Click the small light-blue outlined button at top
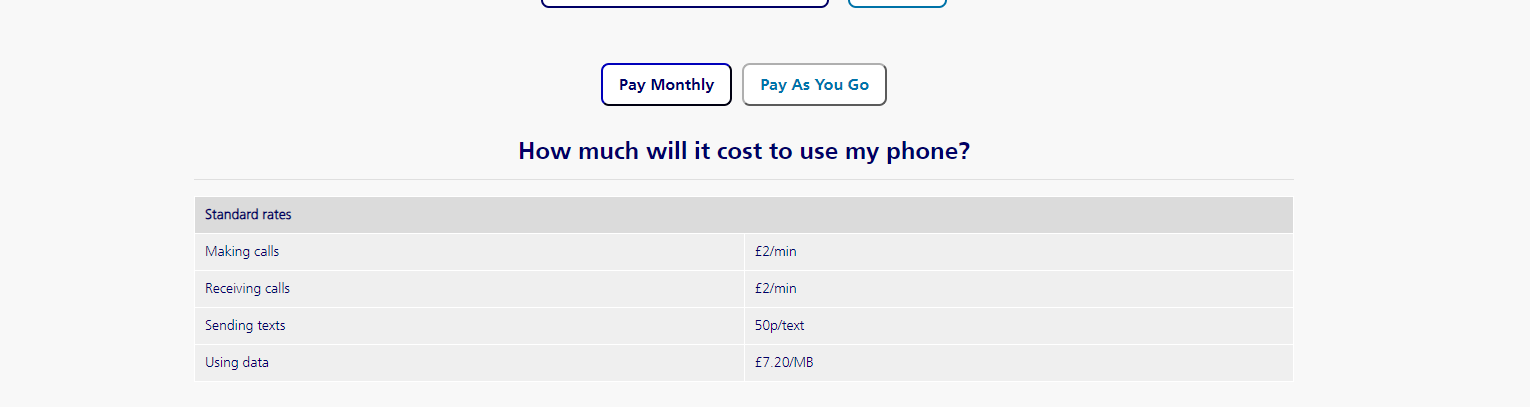This screenshot has width=1530, height=407. 897,3
